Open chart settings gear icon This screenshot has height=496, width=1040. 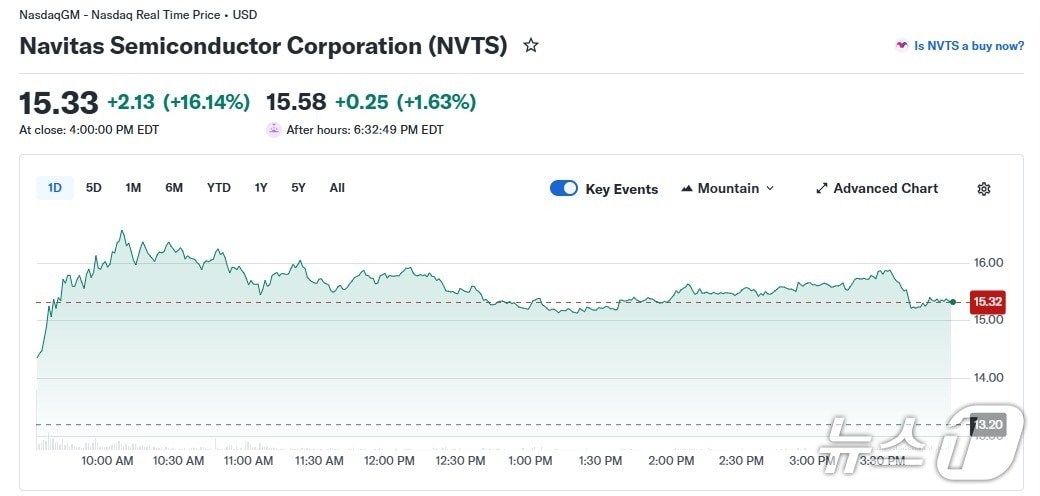coord(984,189)
